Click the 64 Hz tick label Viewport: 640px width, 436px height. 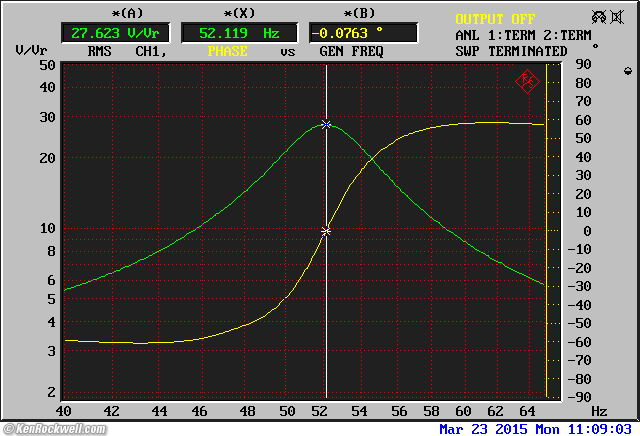[x=527, y=411]
